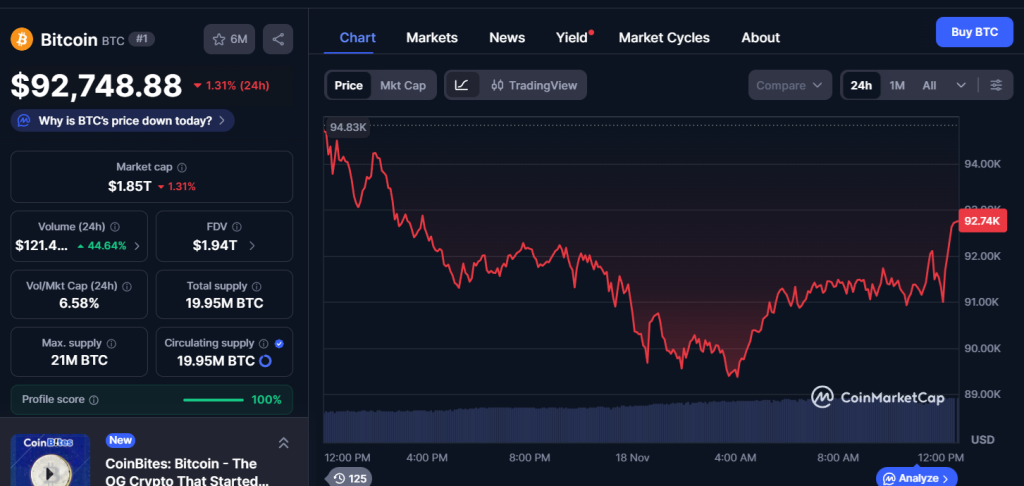Open the 125 history clock badge

click(x=349, y=478)
